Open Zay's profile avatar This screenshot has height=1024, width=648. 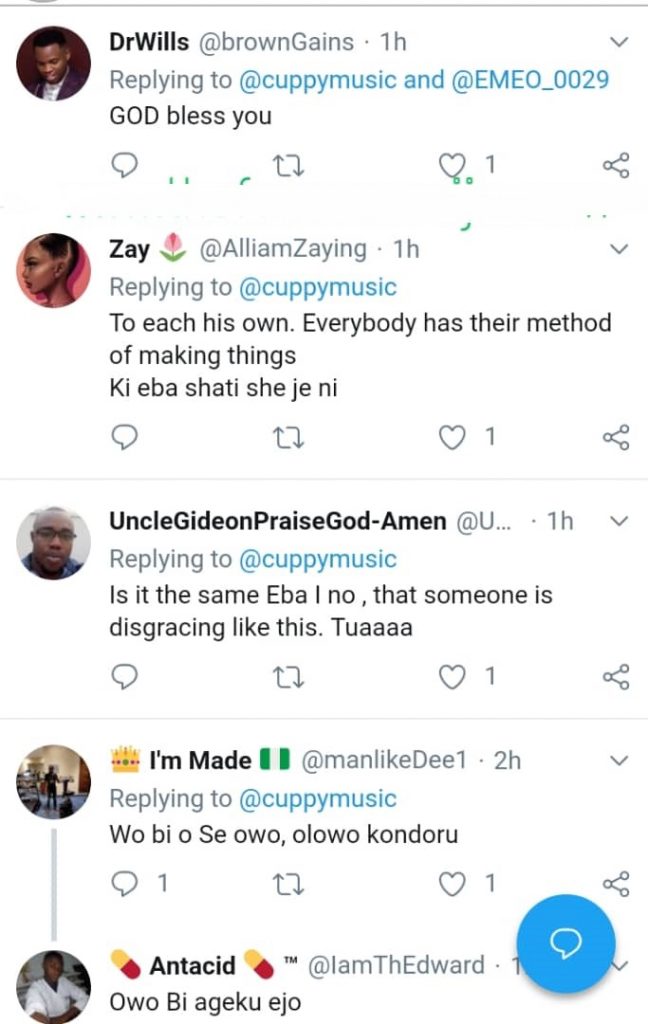(54, 270)
